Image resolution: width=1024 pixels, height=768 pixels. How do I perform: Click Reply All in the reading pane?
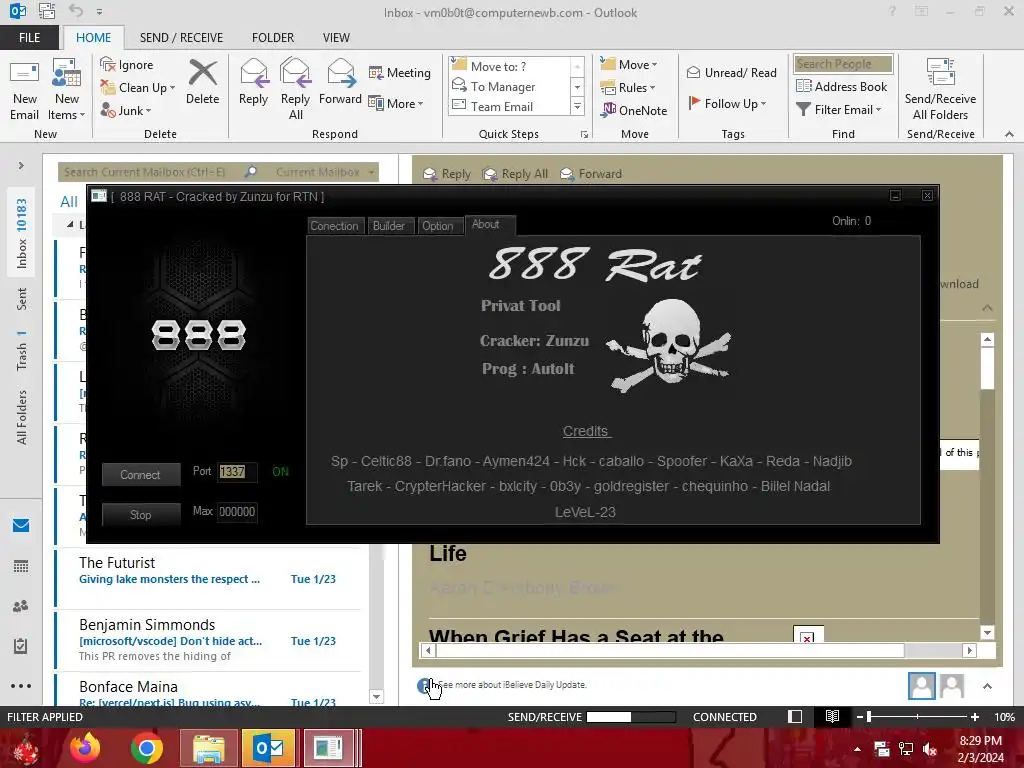click(x=515, y=174)
